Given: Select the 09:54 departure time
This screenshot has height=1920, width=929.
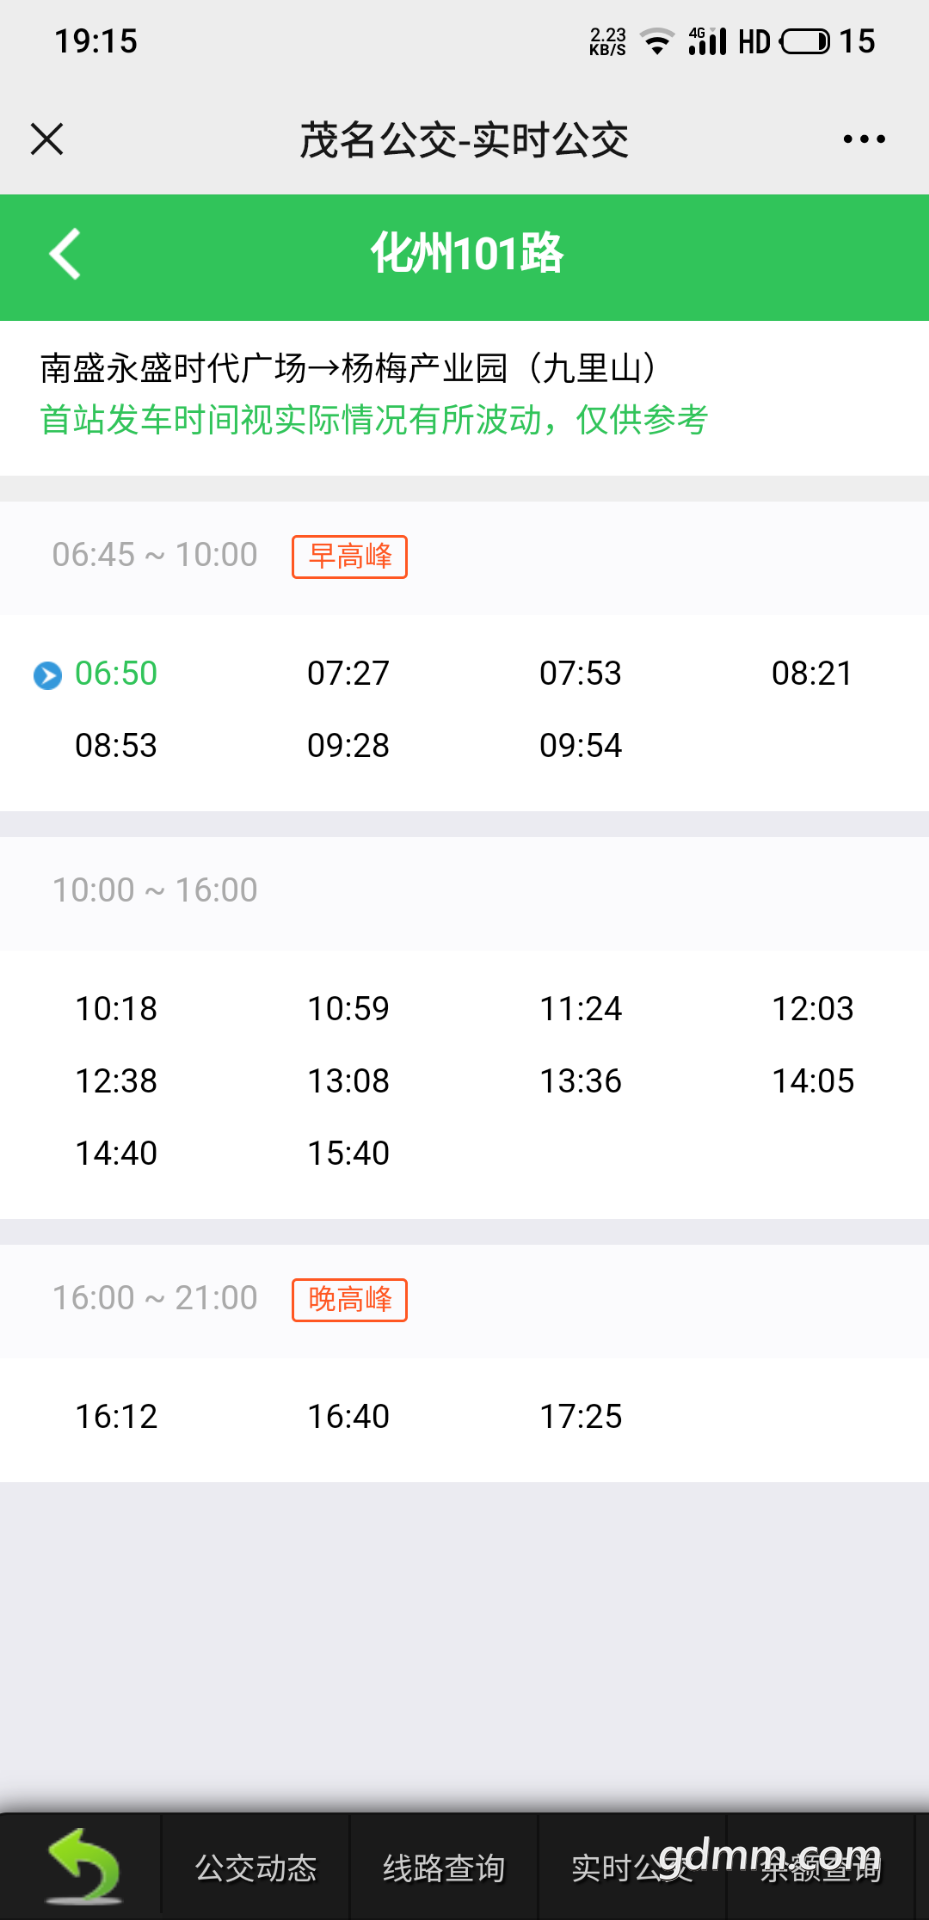Looking at the screenshot, I should coord(581,745).
